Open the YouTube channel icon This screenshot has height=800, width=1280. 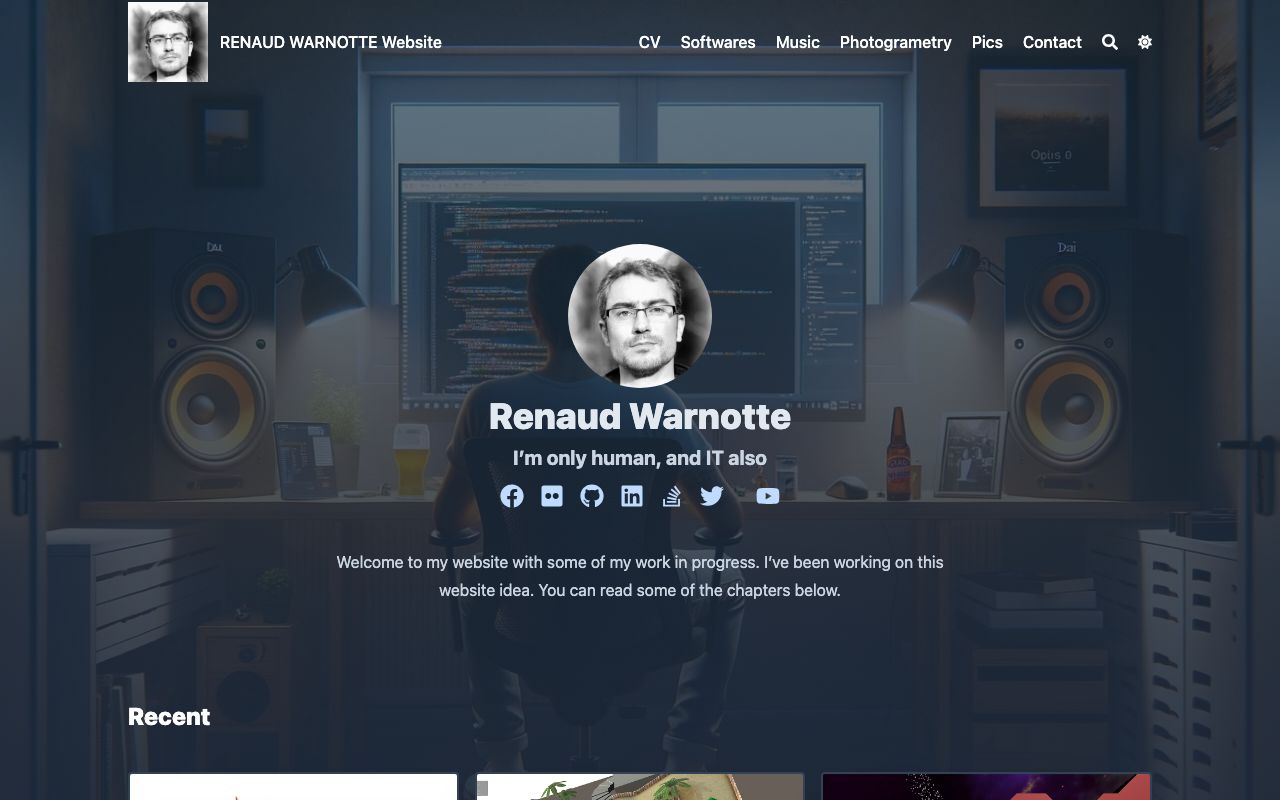767,496
